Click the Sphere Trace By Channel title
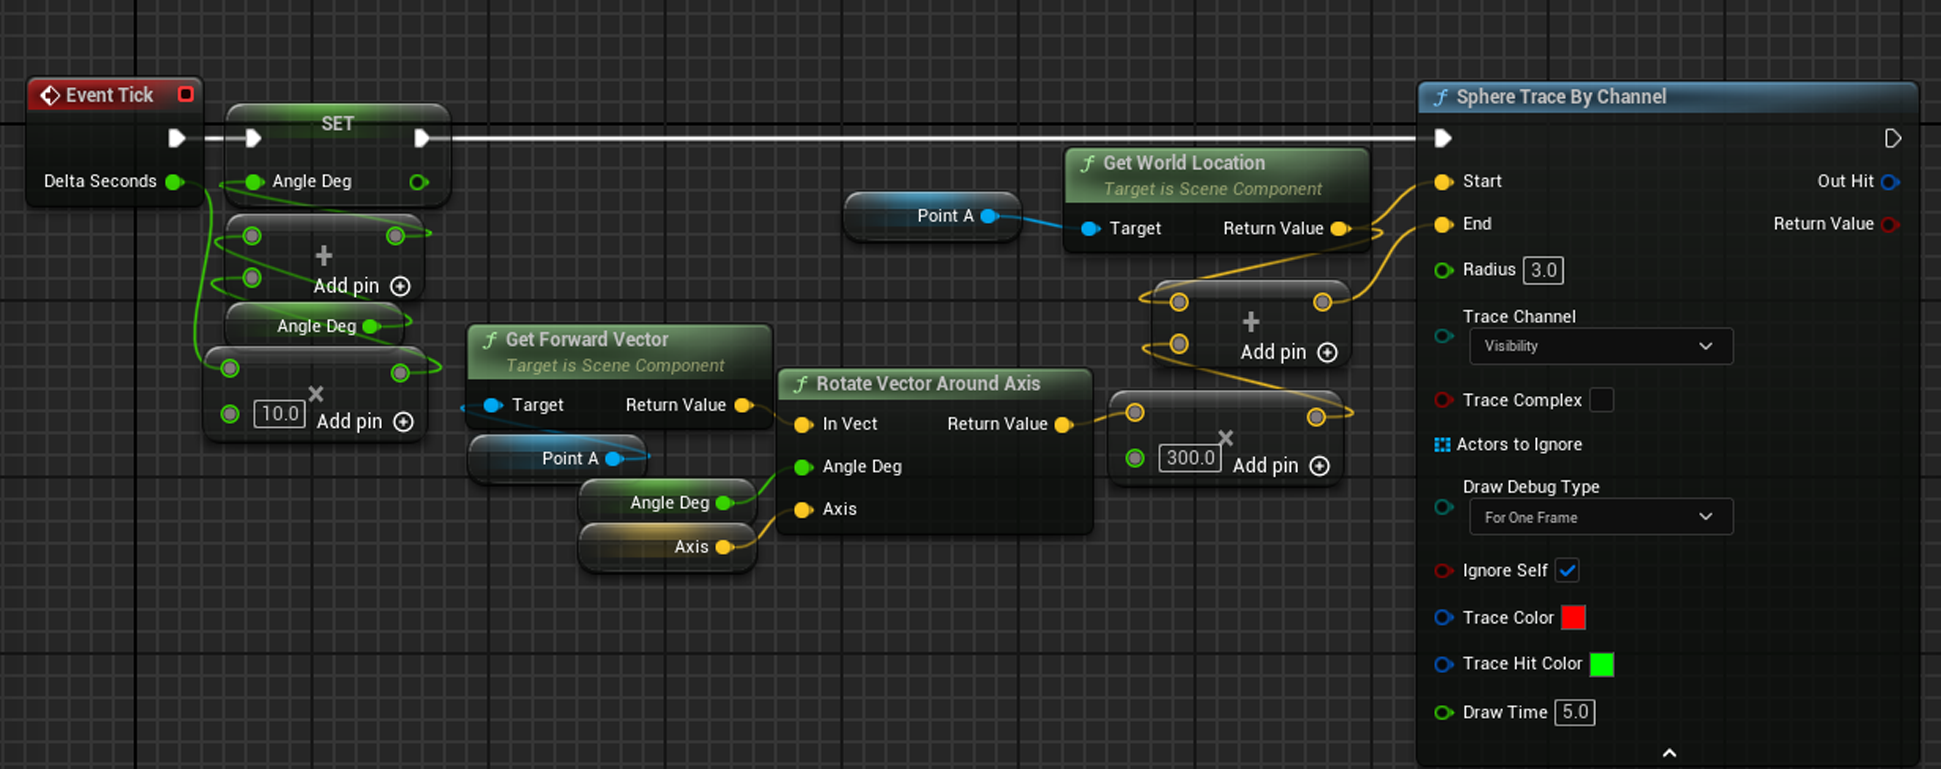This screenshot has height=769, width=1941. click(1561, 97)
